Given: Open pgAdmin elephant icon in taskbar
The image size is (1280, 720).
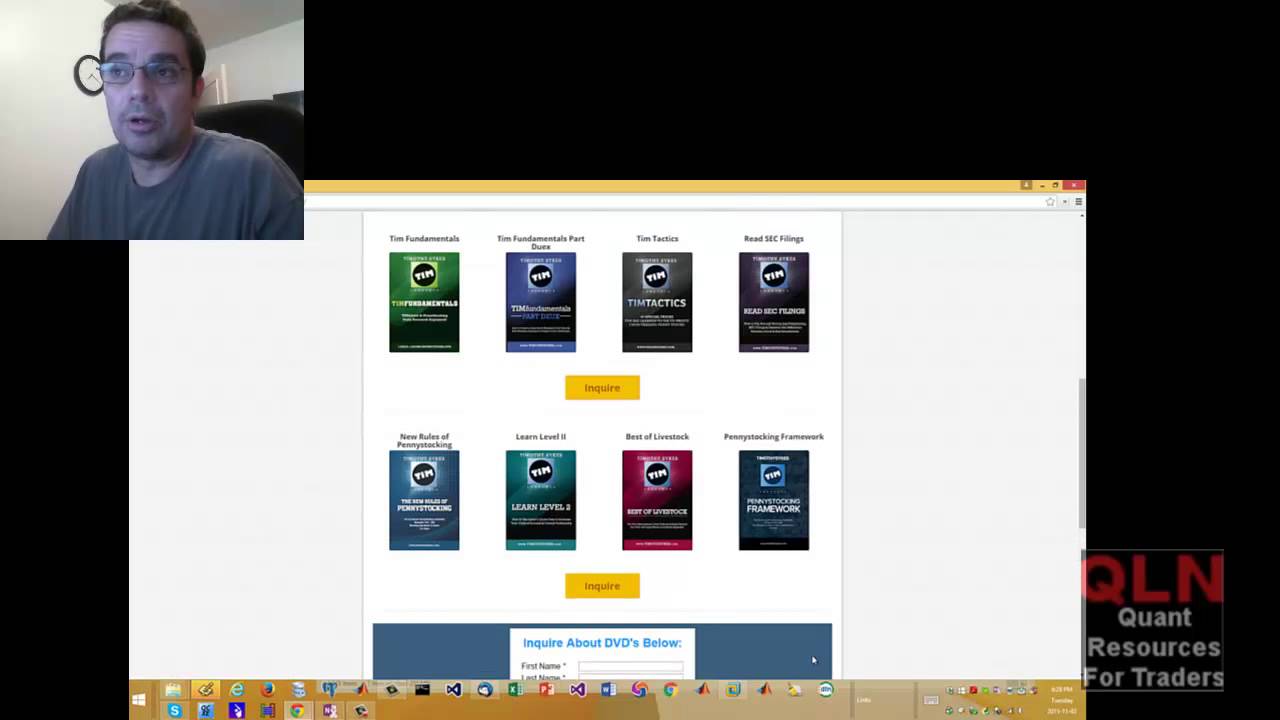Looking at the screenshot, I should pos(329,690).
